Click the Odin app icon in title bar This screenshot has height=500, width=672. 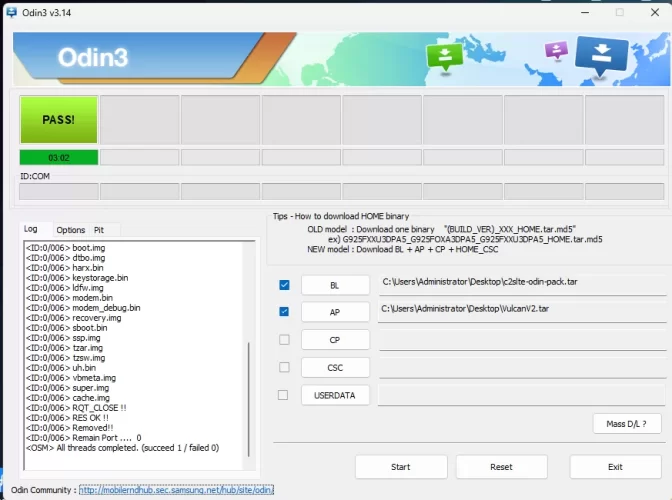coord(11,11)
